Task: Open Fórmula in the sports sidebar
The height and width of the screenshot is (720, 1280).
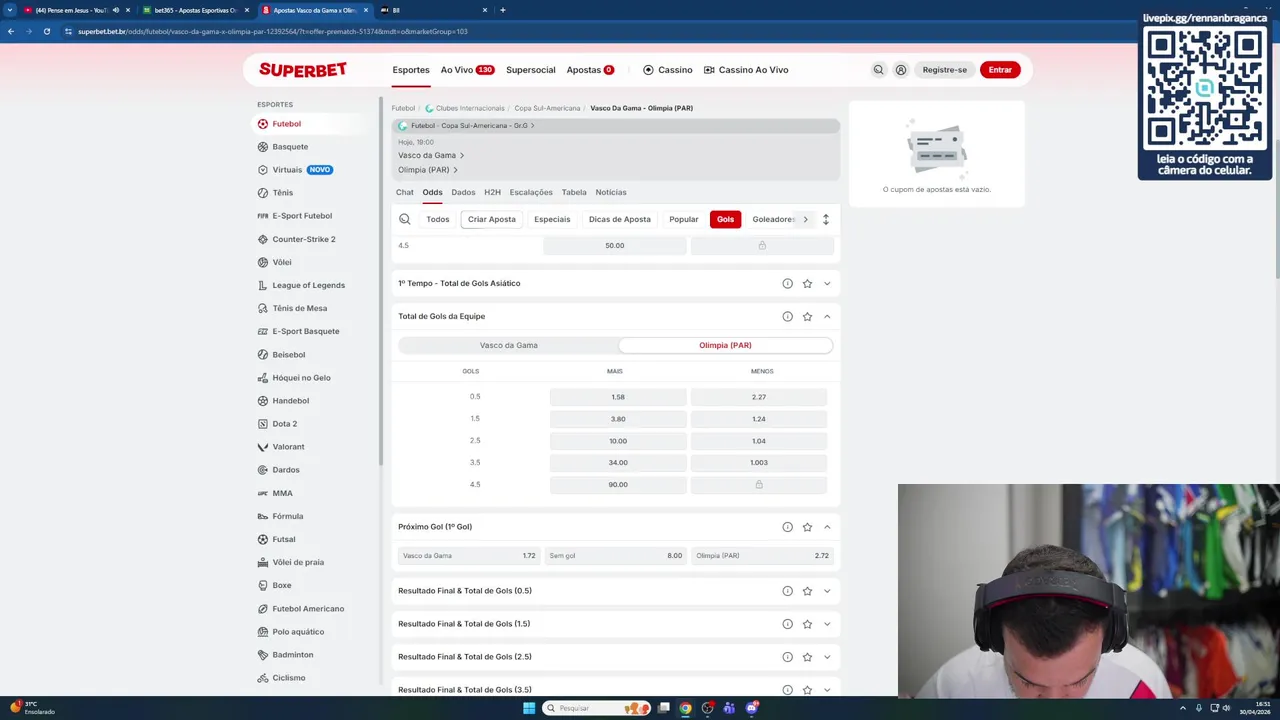Action: 287,516
